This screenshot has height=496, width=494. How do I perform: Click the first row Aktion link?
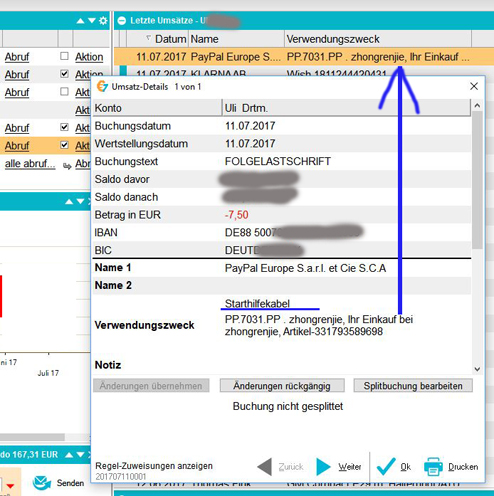pyautogui.click(x=89, y=57)
